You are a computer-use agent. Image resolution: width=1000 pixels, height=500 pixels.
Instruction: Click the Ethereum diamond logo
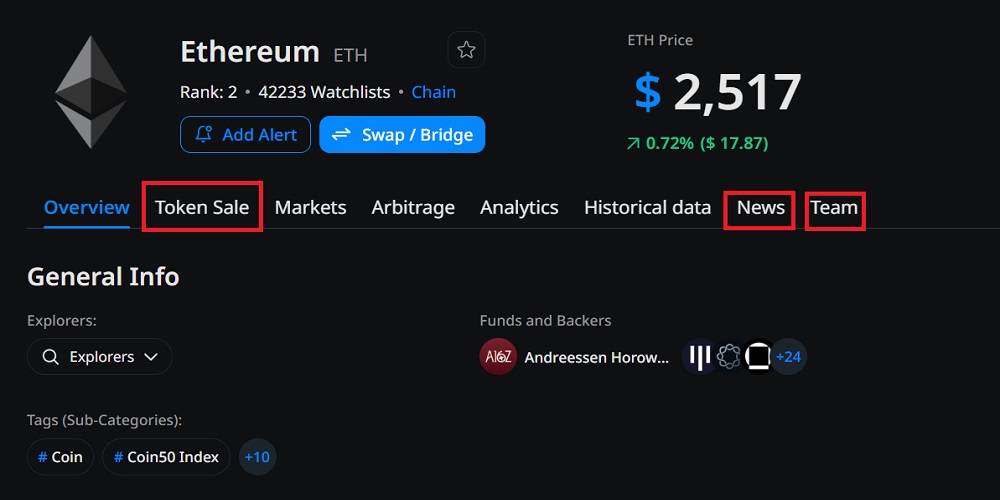tap(90, 91)
